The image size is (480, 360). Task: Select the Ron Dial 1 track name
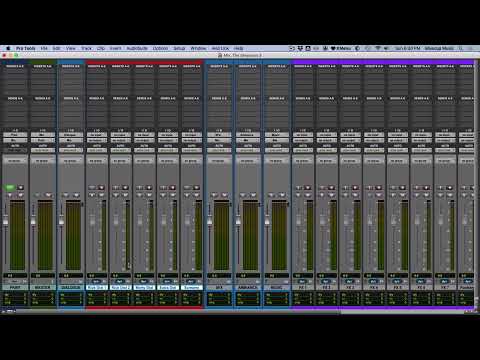(97, 287)
